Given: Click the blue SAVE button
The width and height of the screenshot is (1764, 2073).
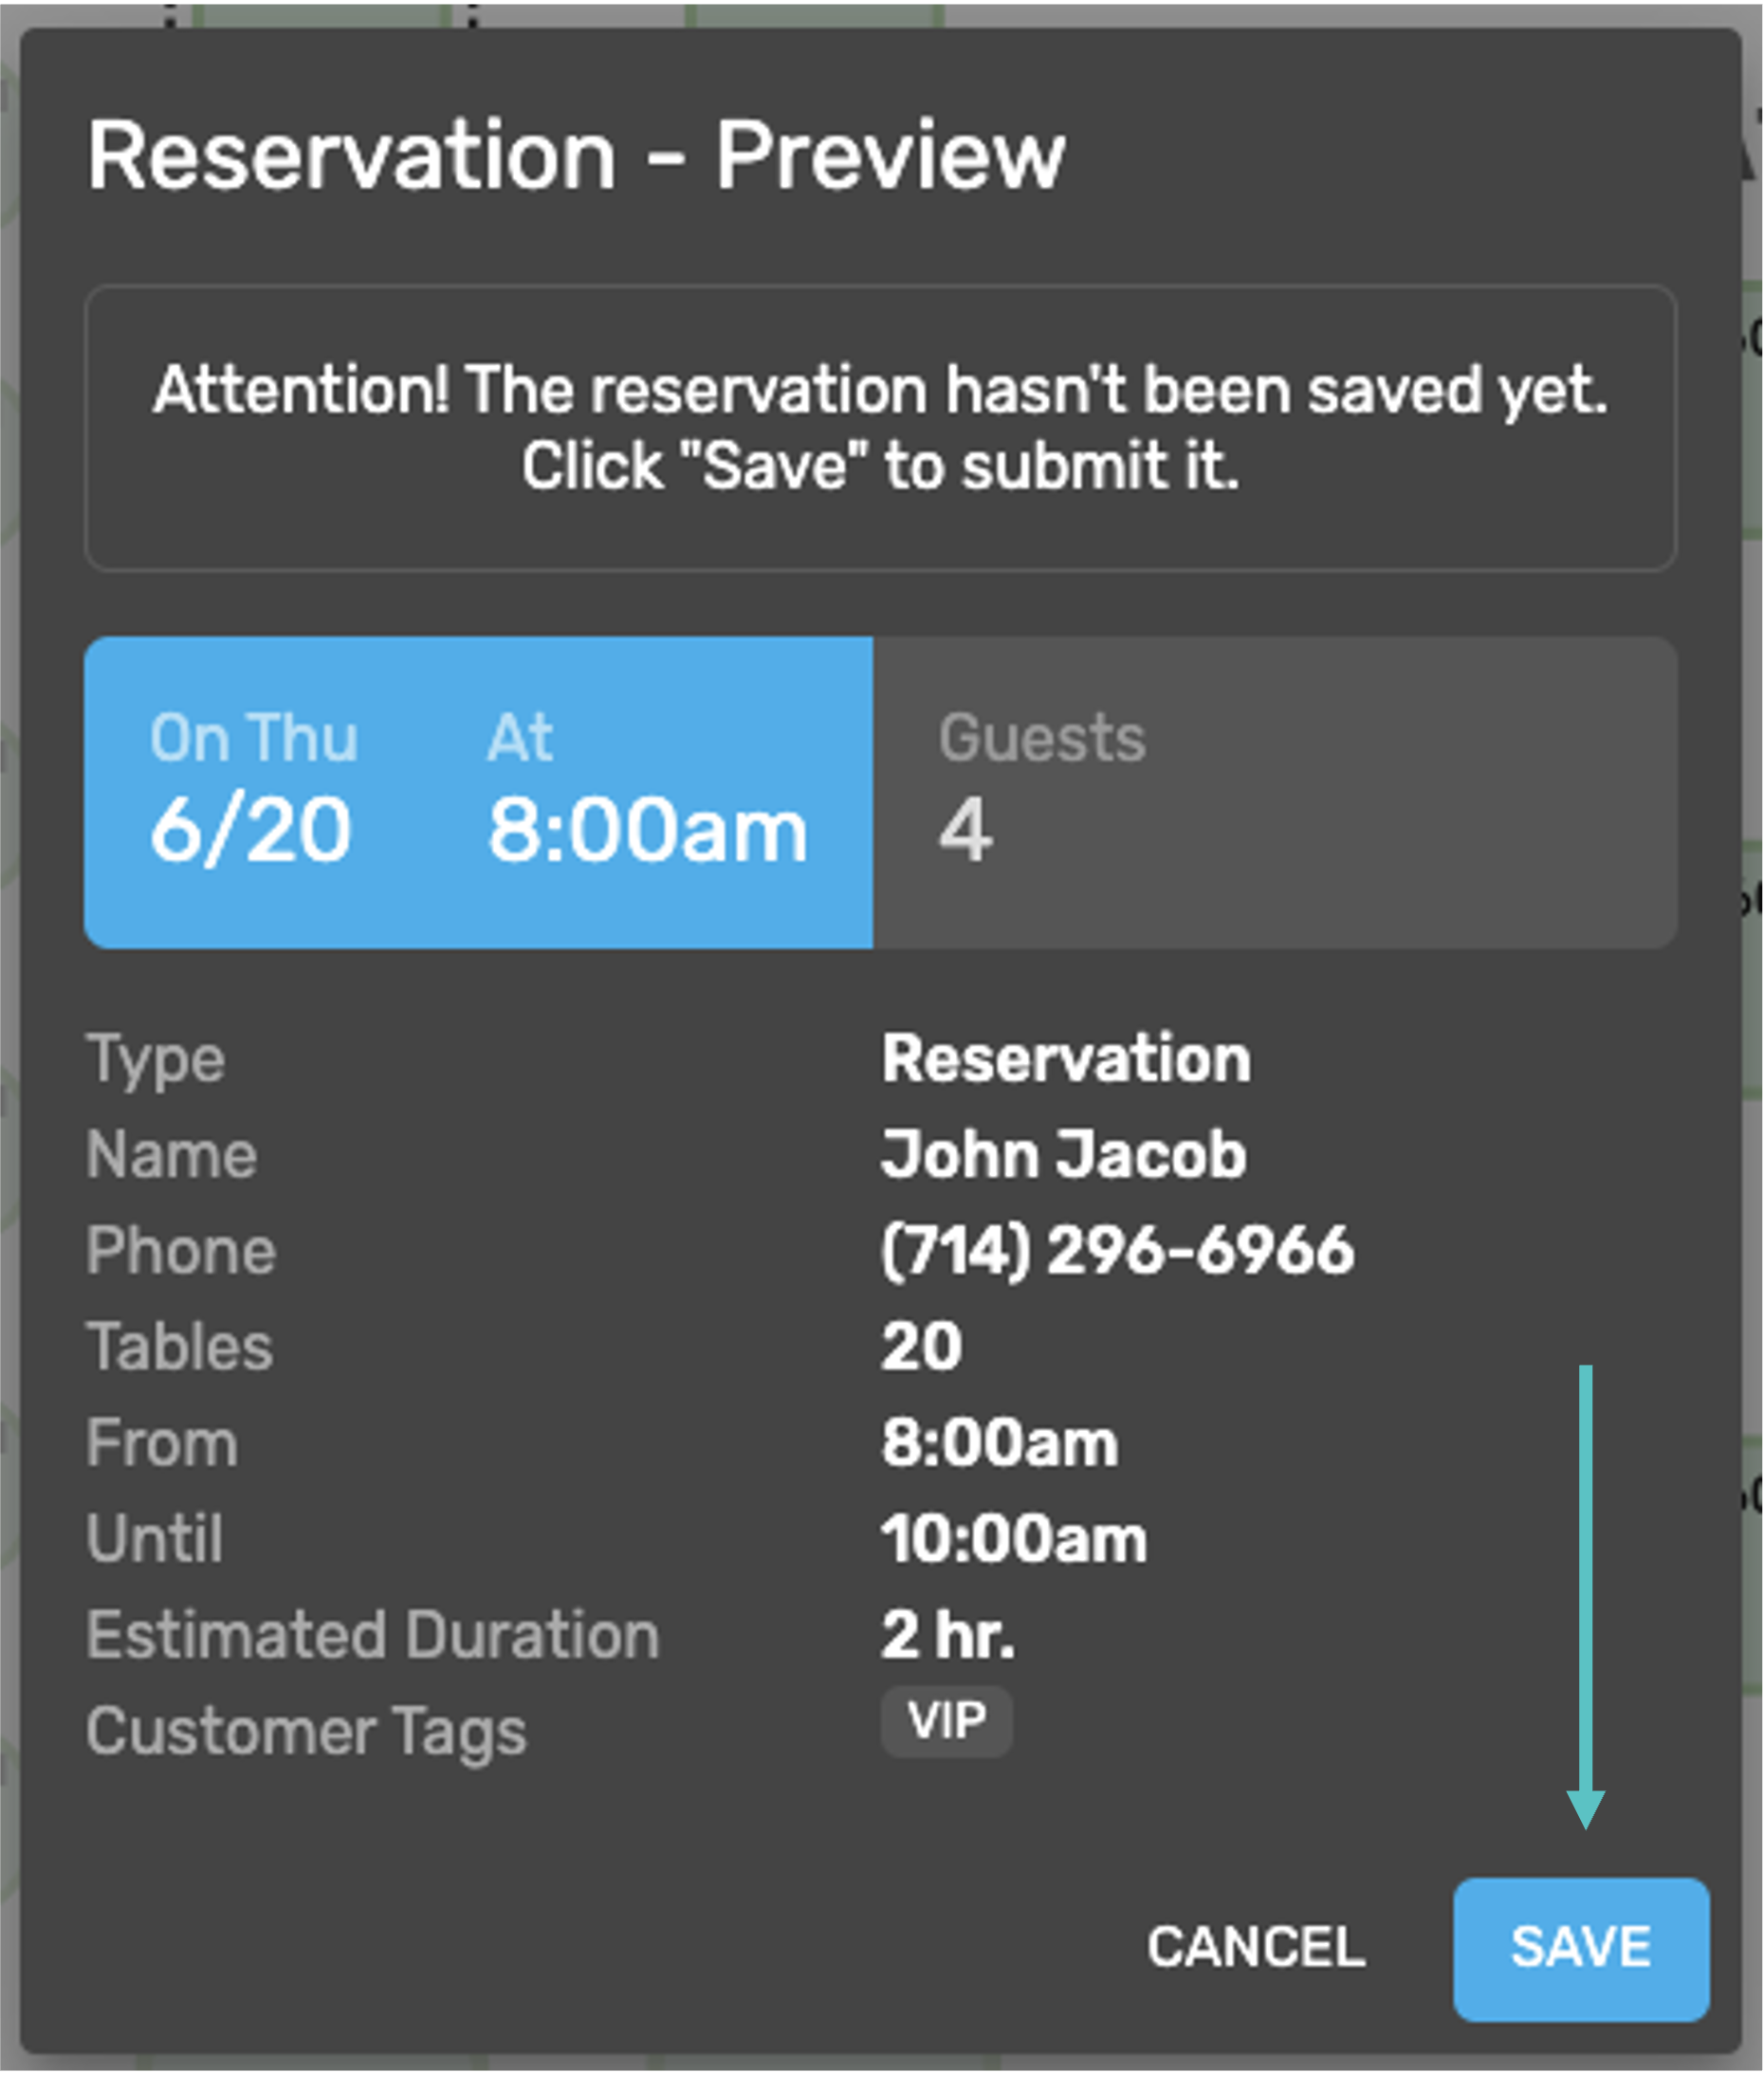Looking at the screenshot, I should (x=1580, y=1948).
